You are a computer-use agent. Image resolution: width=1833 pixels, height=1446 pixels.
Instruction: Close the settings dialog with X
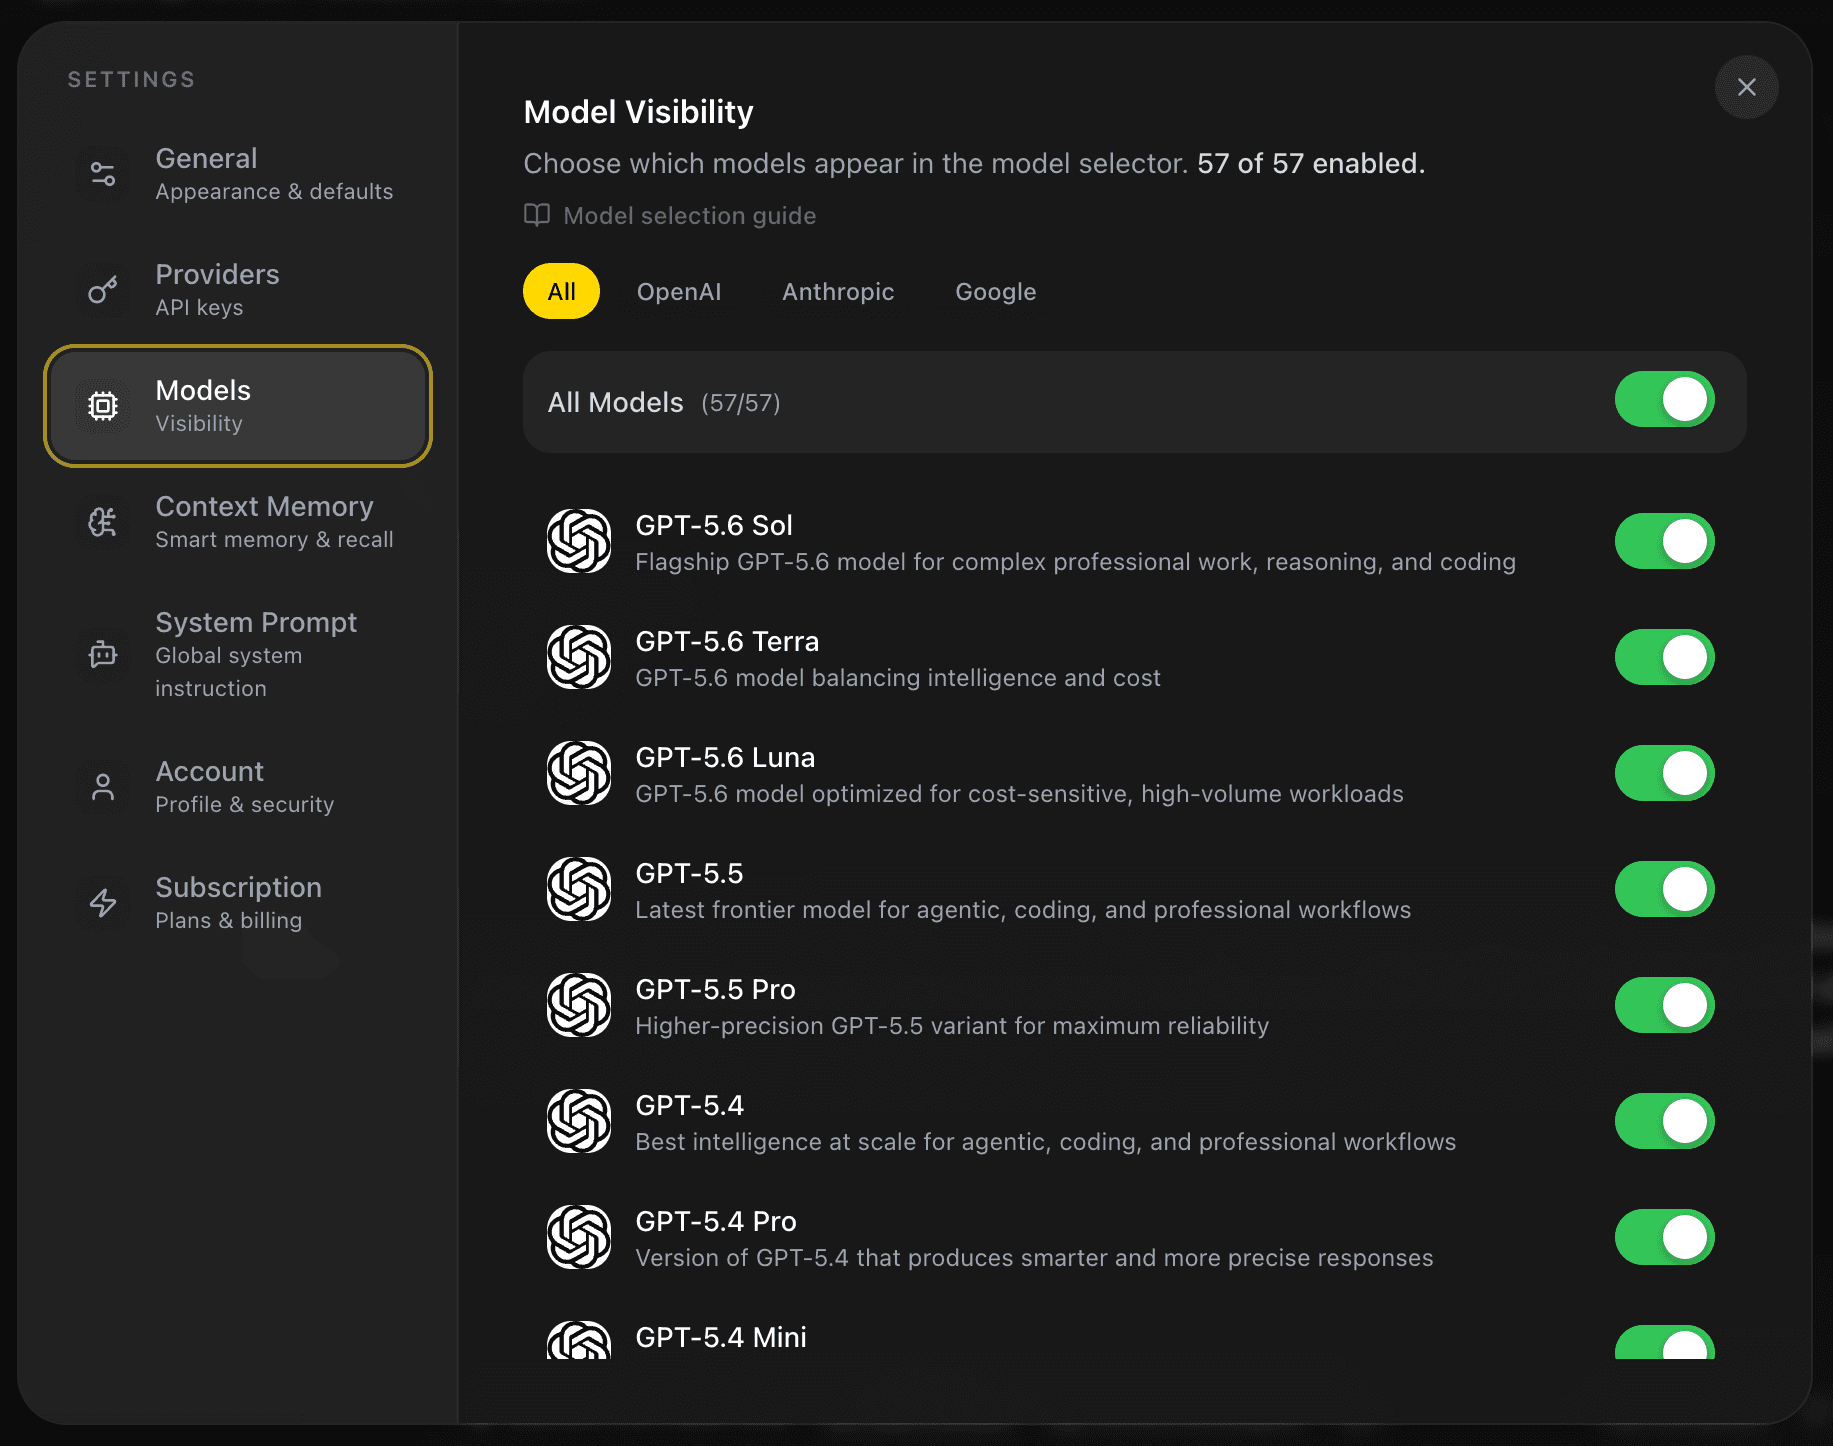pyautogui.click(x=1746, y=87)
